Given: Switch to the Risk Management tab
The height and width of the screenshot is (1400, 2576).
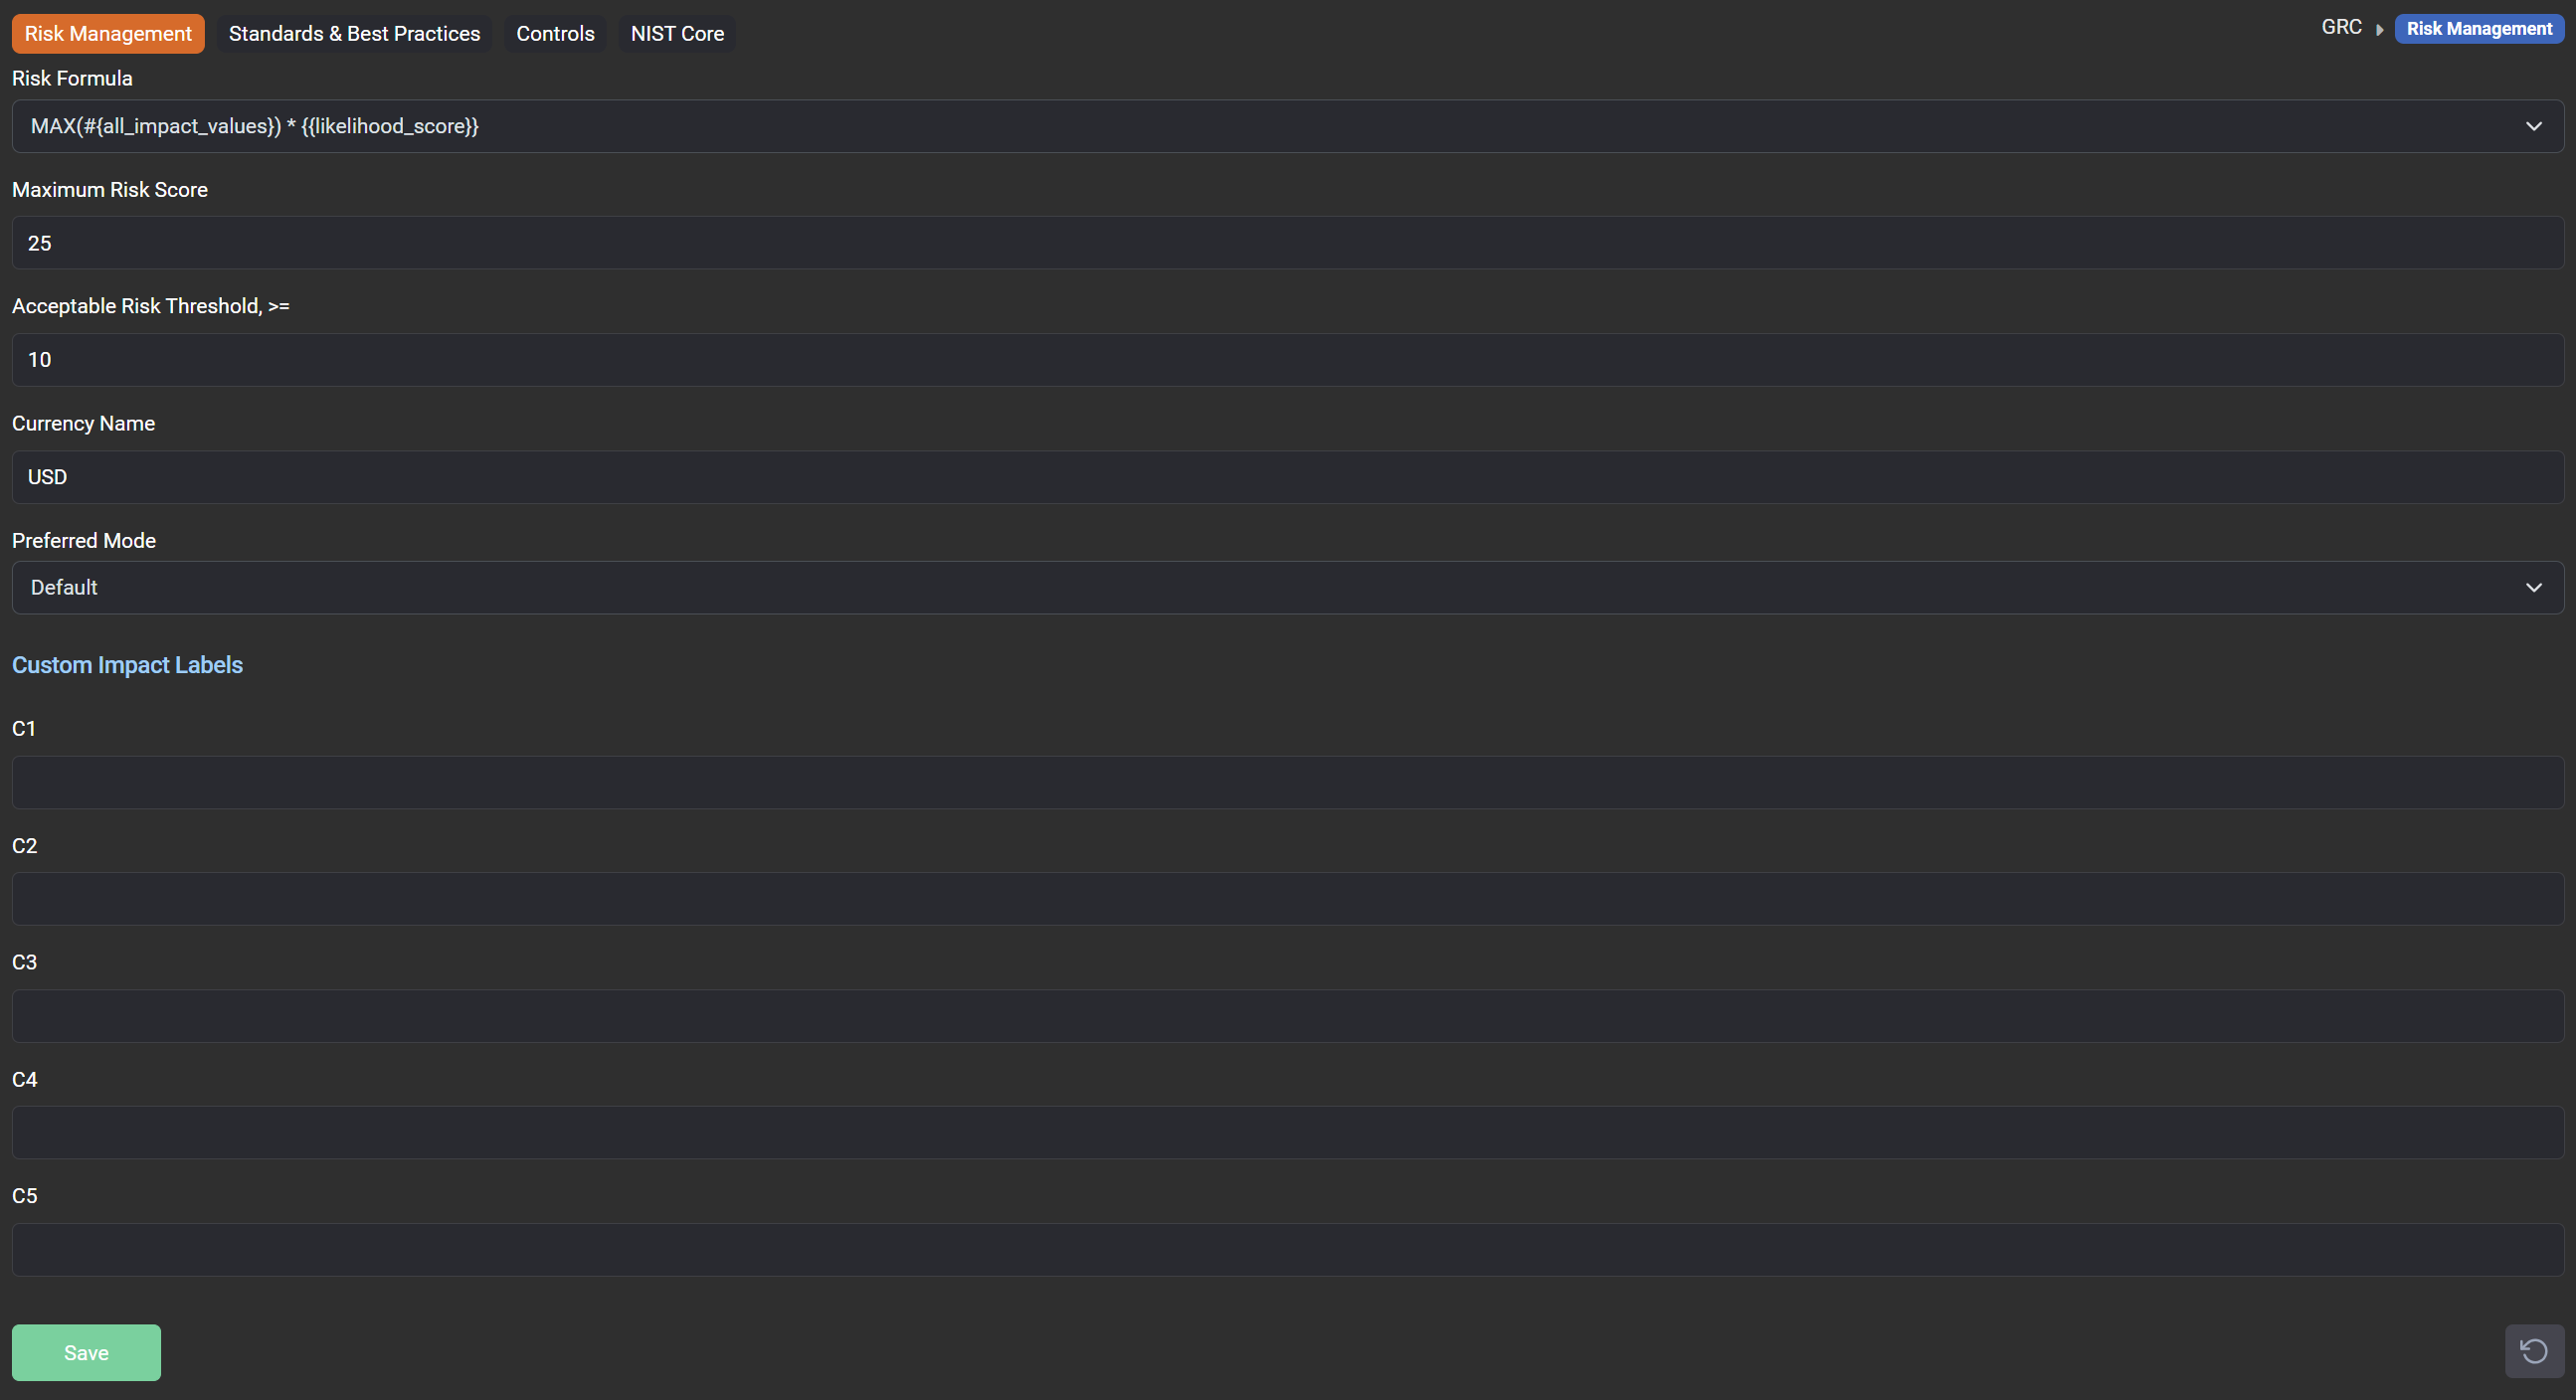Looking at the screenshot, I should [x=108, y=34].
